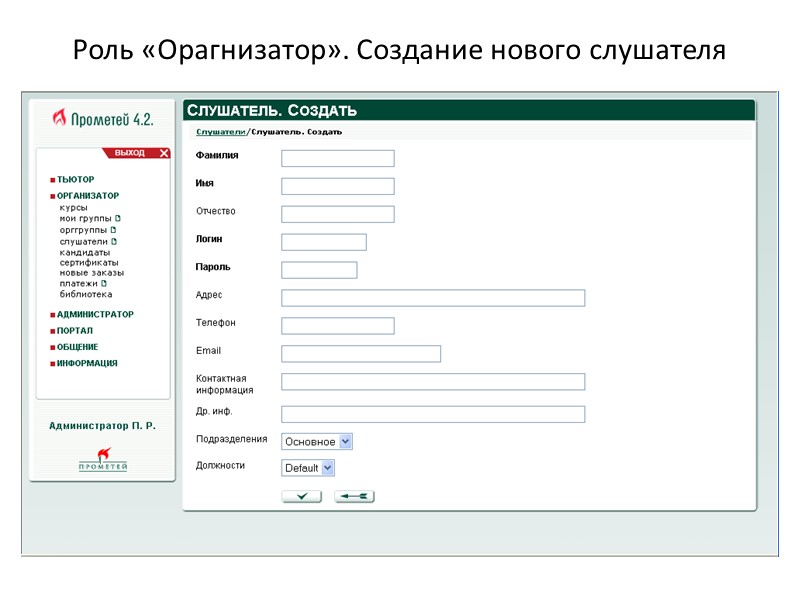Open the Подразделения dropdown showing Основное
This screenshot has width=800, height=600.
tap(317, 441)
